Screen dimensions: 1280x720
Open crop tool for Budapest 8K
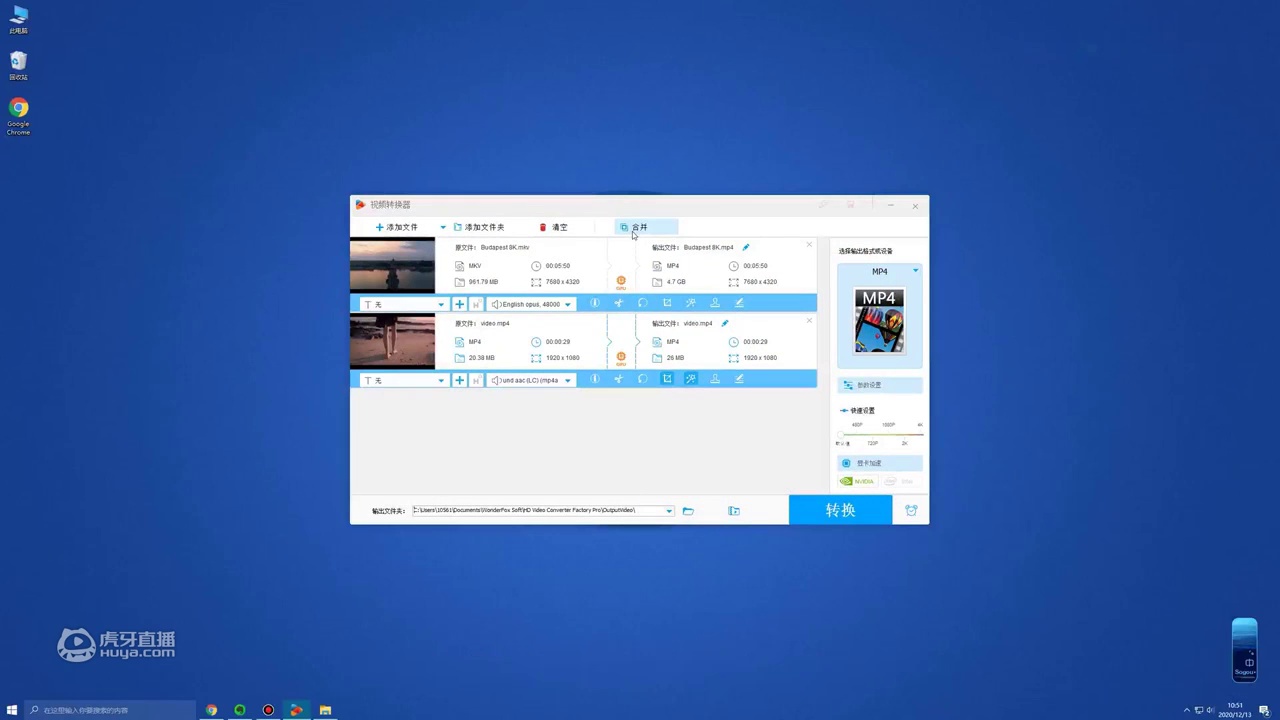coord(667,303)
